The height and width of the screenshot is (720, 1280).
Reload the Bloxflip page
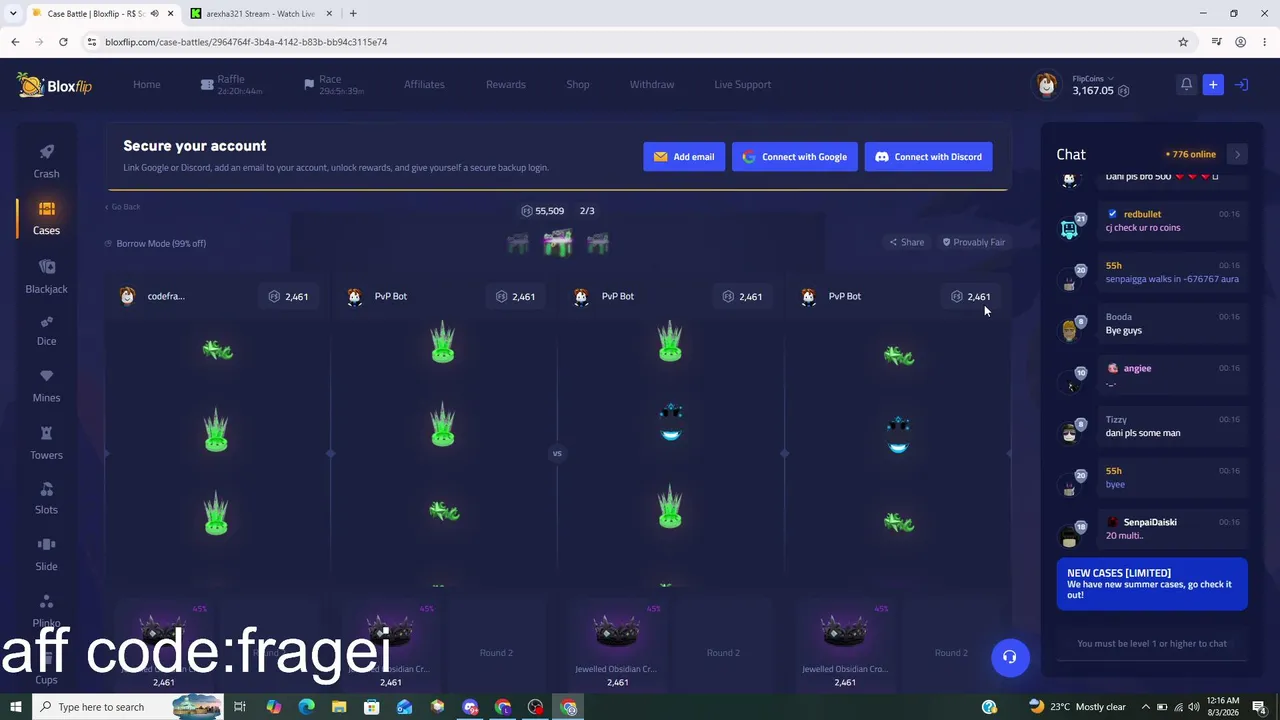click(63, 42)
